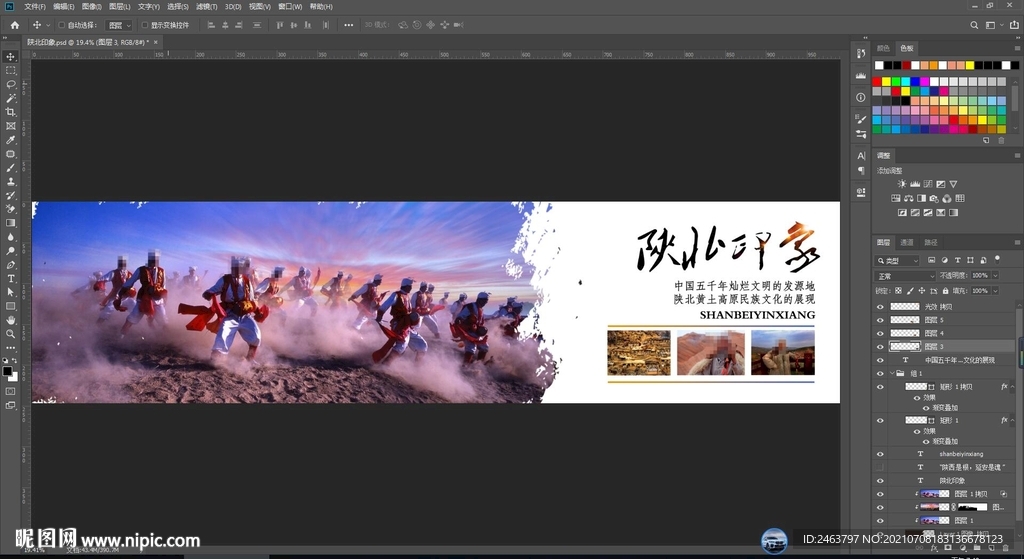Toggle visibility of 图层 3 layer
Viewport: 1024px width, 559px height.
click(880, 347)
